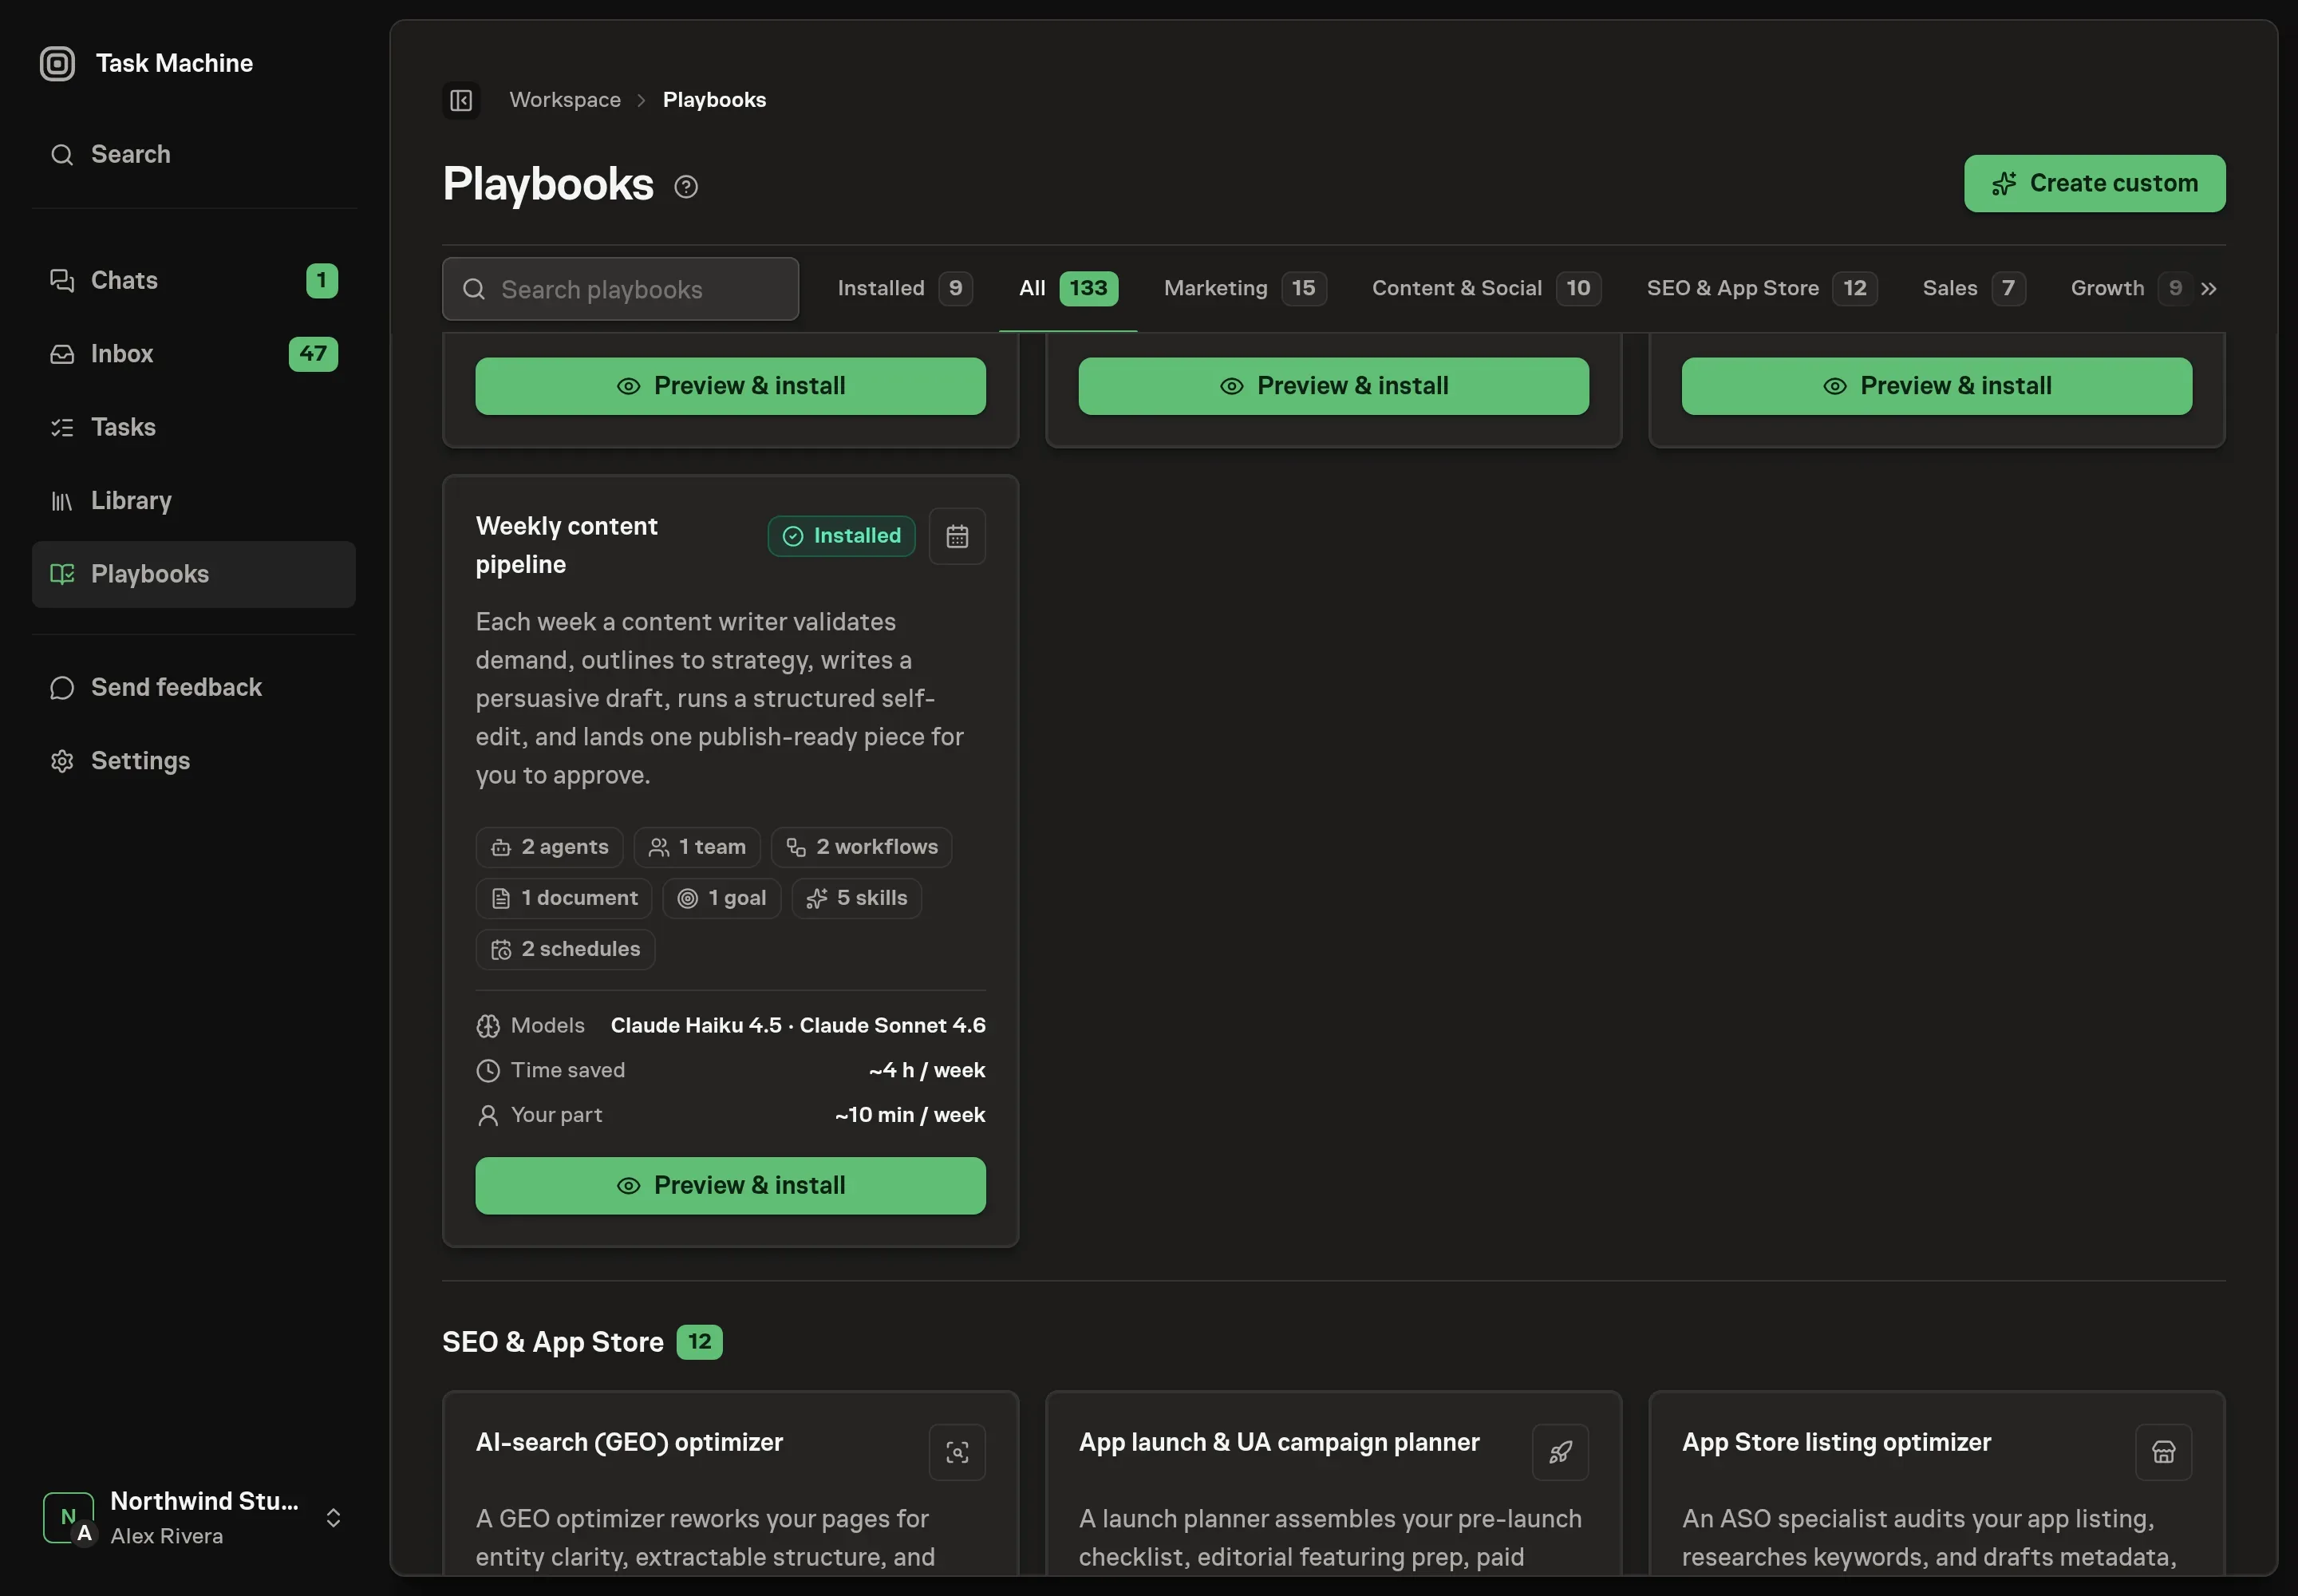
Task: Click the App Store listing optimizer title
Action: coord(1836,1443)
